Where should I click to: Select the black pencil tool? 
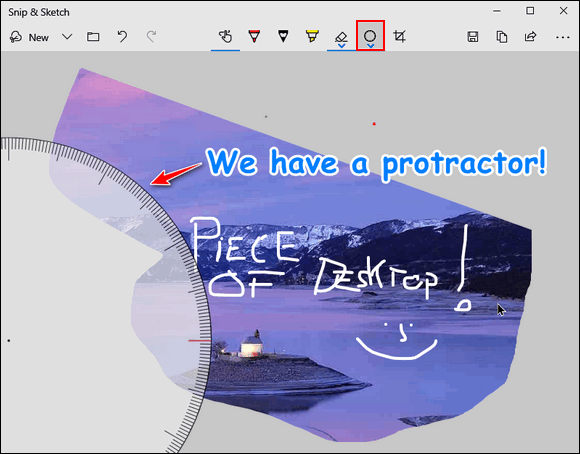[283, 36]
